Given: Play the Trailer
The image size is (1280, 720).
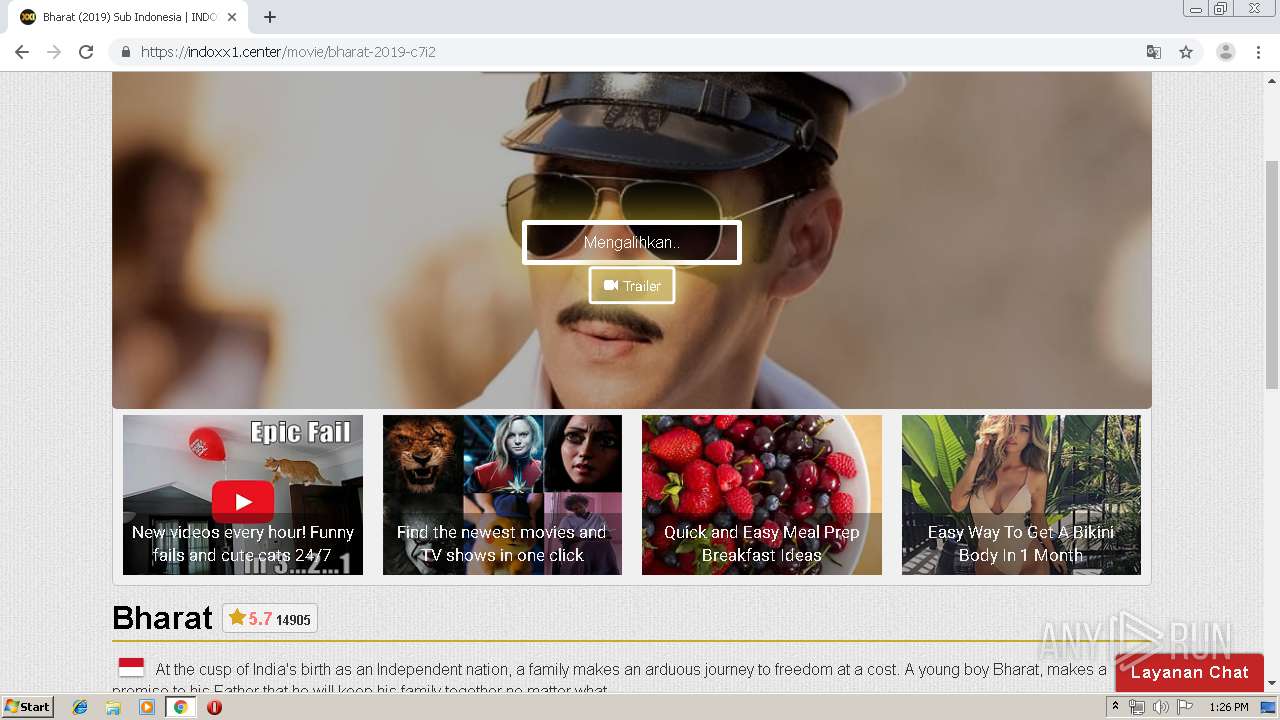Looking at the screenshot, I should tap(631, 286).
